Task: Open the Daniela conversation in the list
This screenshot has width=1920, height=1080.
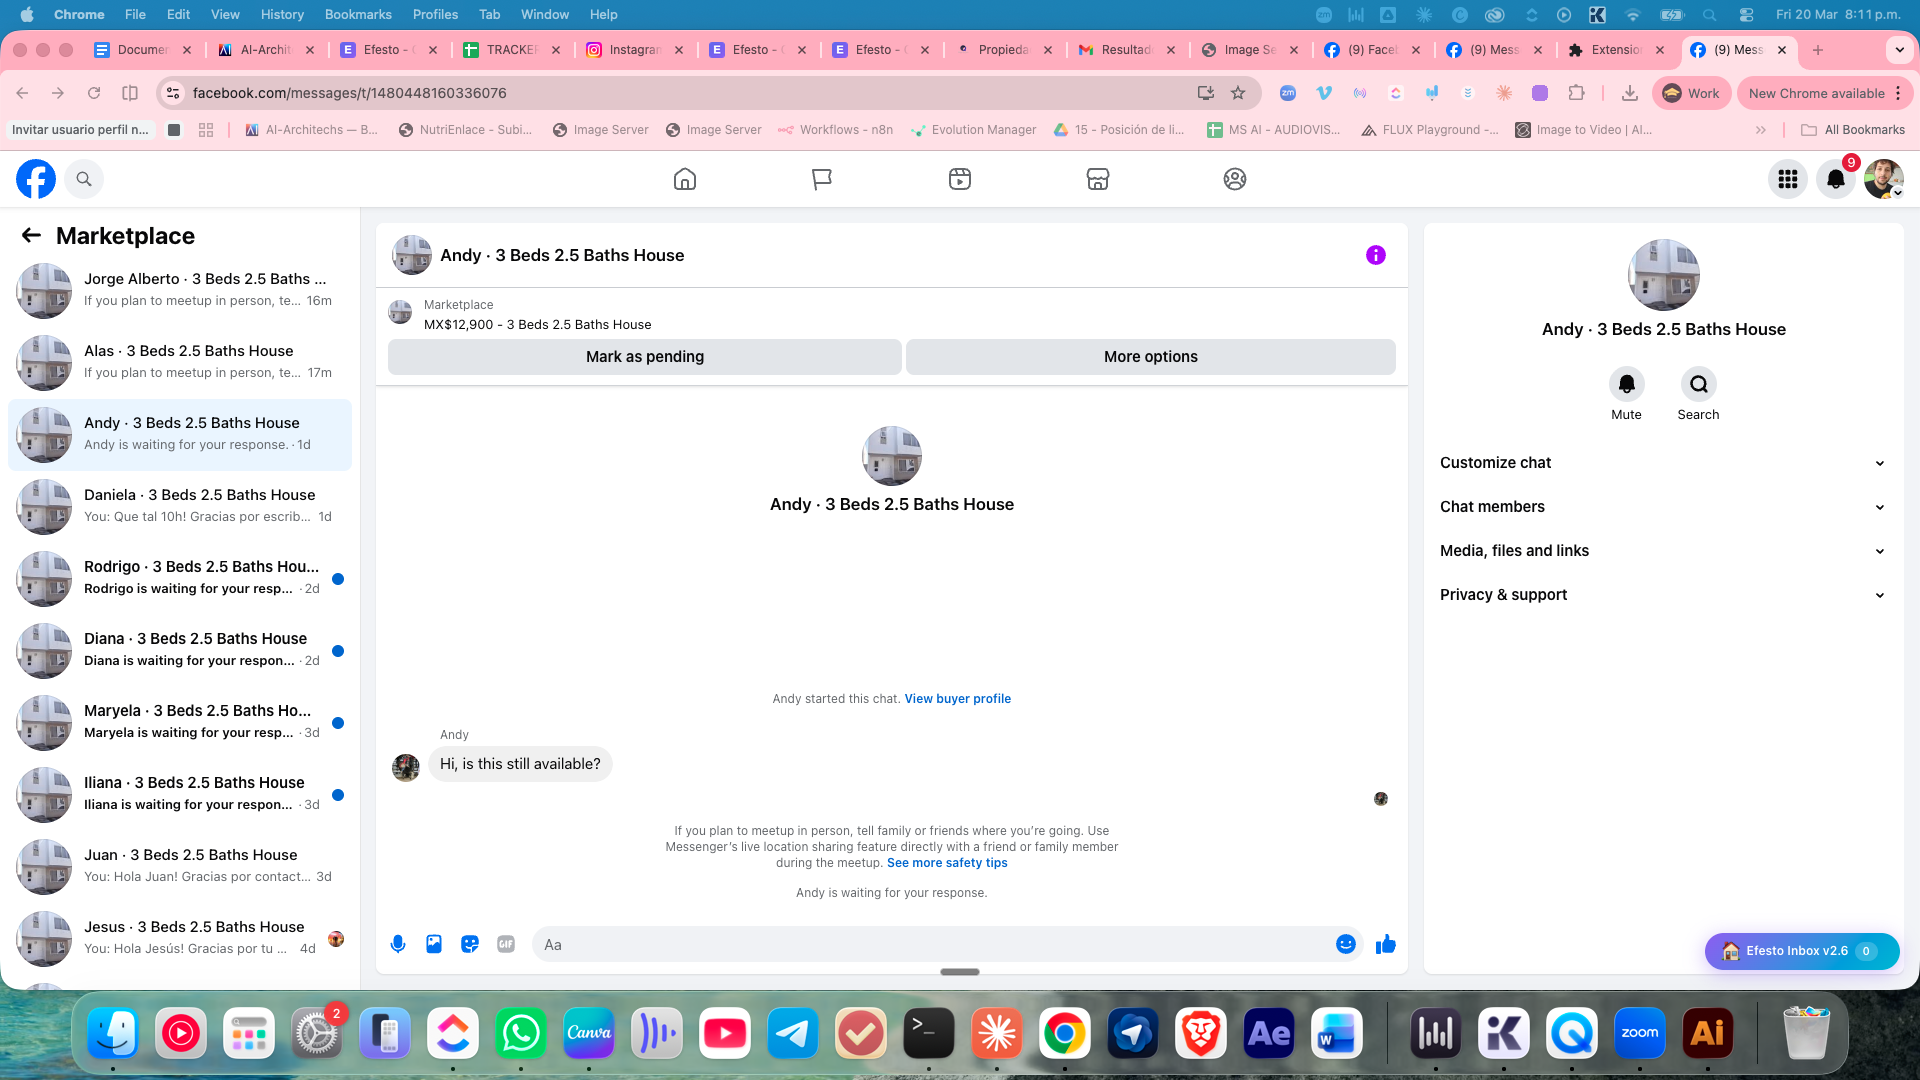Action: (180, 506)
